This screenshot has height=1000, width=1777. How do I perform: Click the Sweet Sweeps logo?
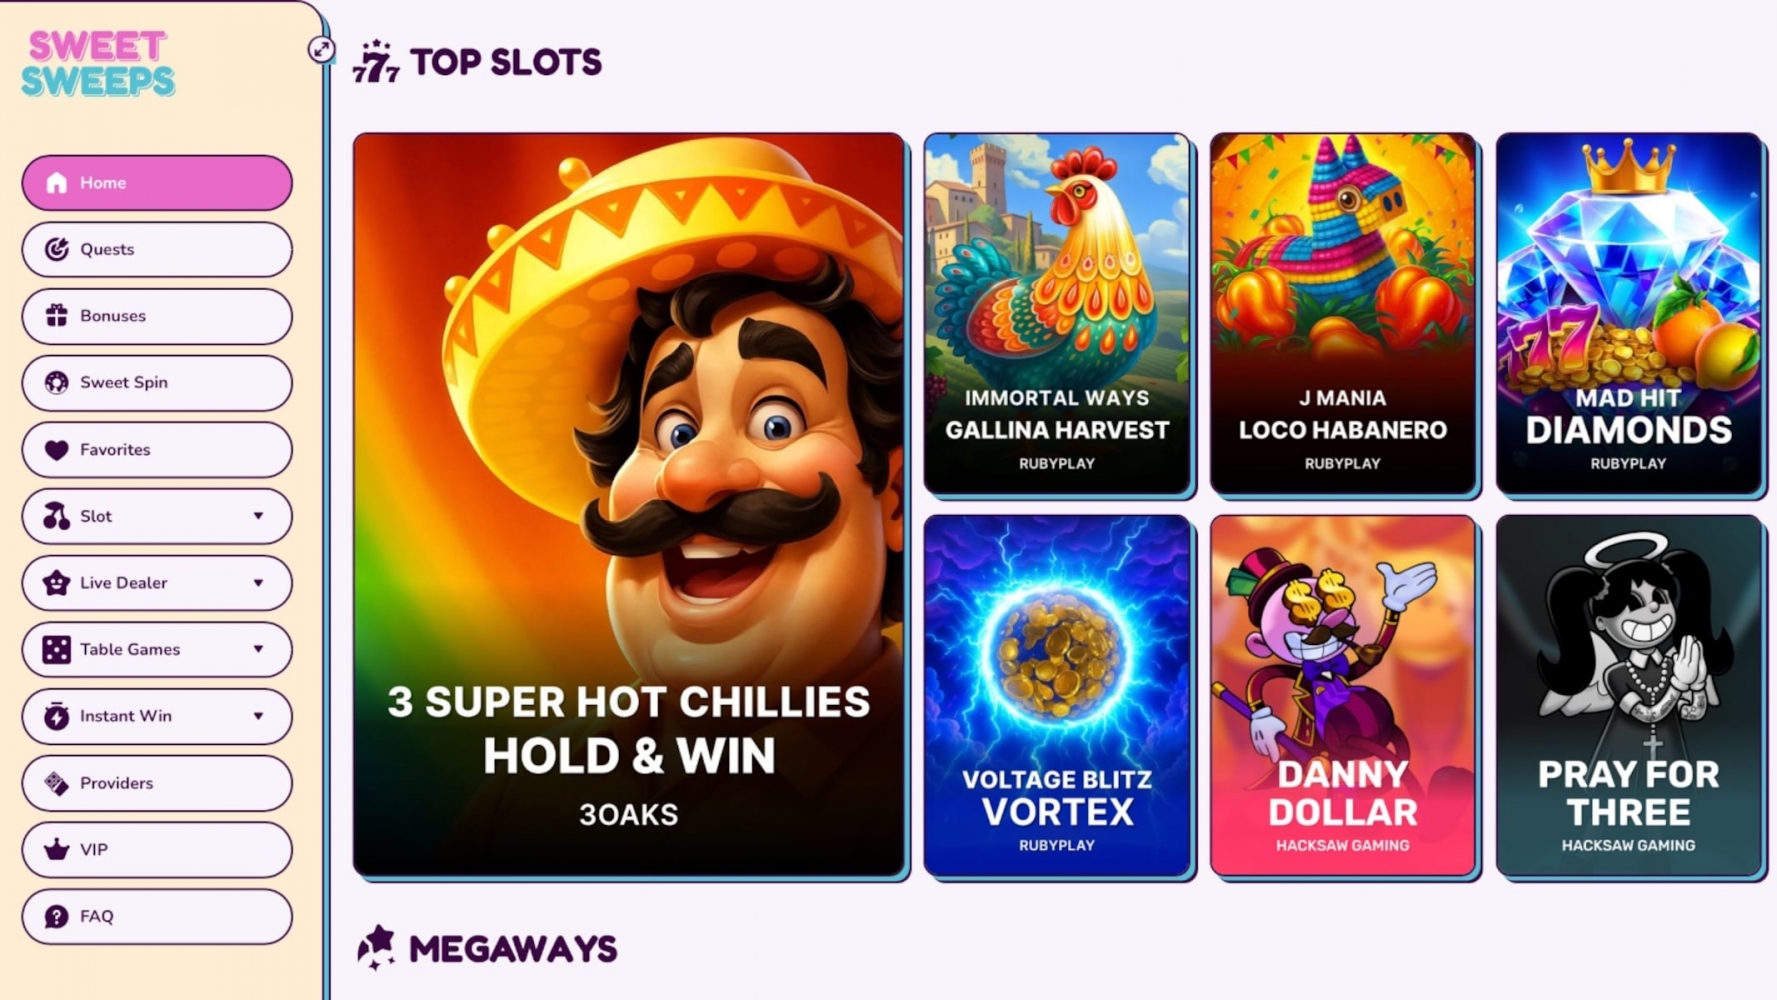click(98, 63)
